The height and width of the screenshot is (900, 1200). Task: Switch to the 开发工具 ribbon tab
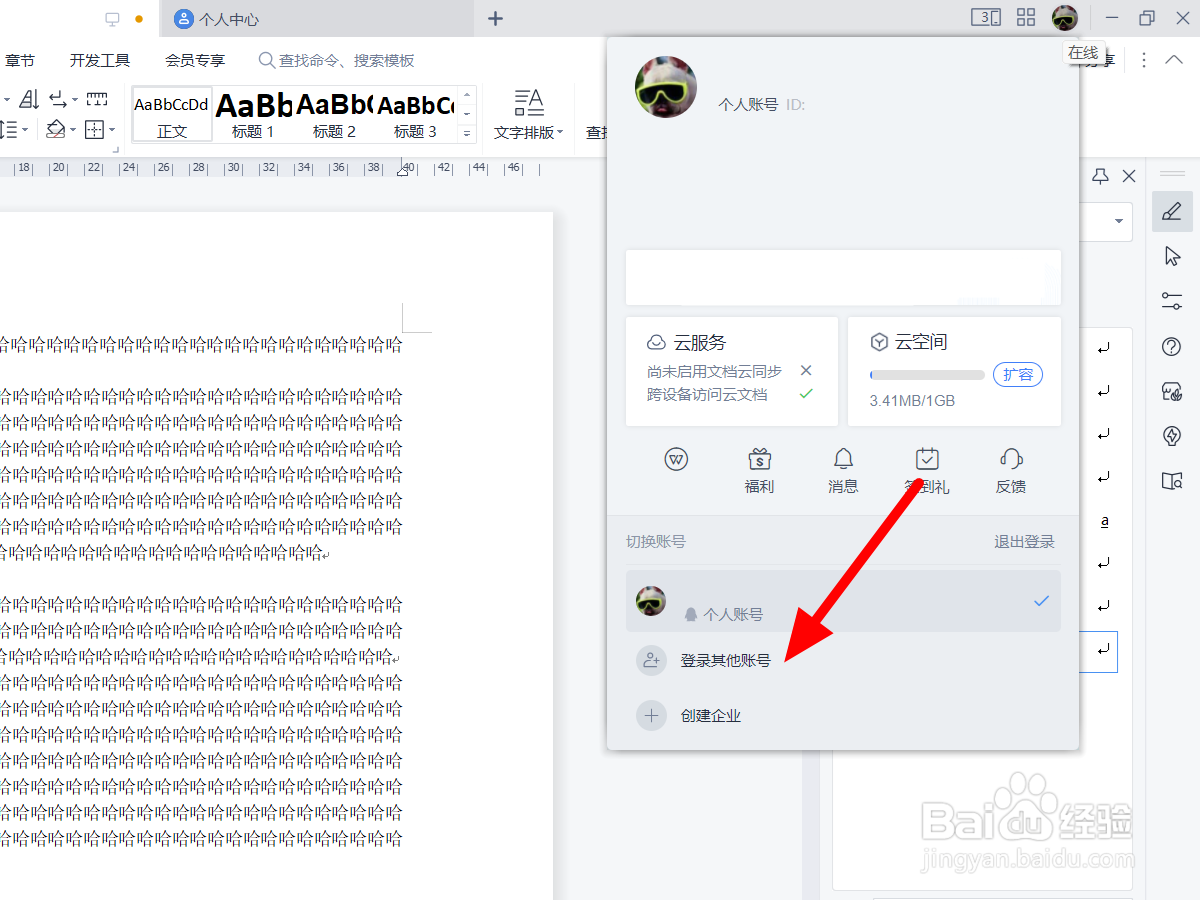coord(99,60)
